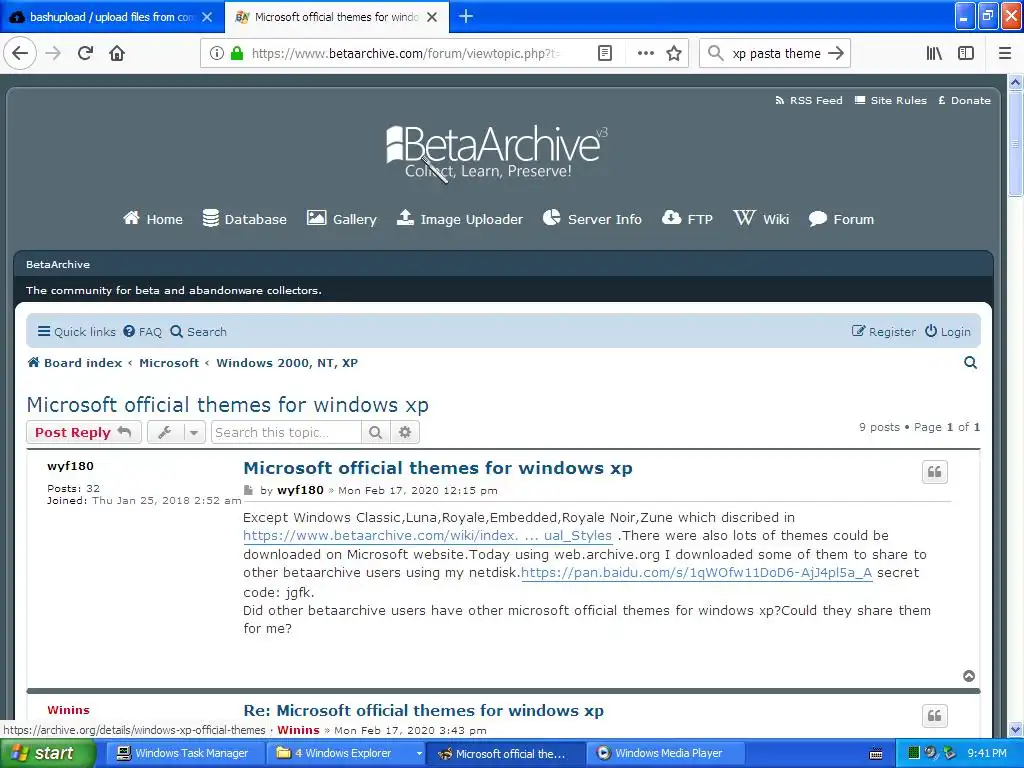Image resolution: width=1024 pixels, height=768 pixels.
Task: Open a new tab with plus icon
Action: click(466, 16)
